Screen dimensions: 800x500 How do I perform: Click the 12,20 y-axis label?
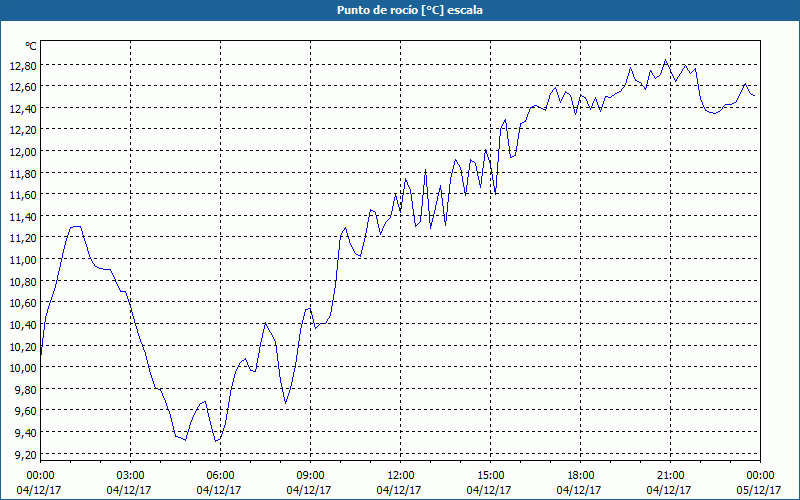[x=23, y=130]
